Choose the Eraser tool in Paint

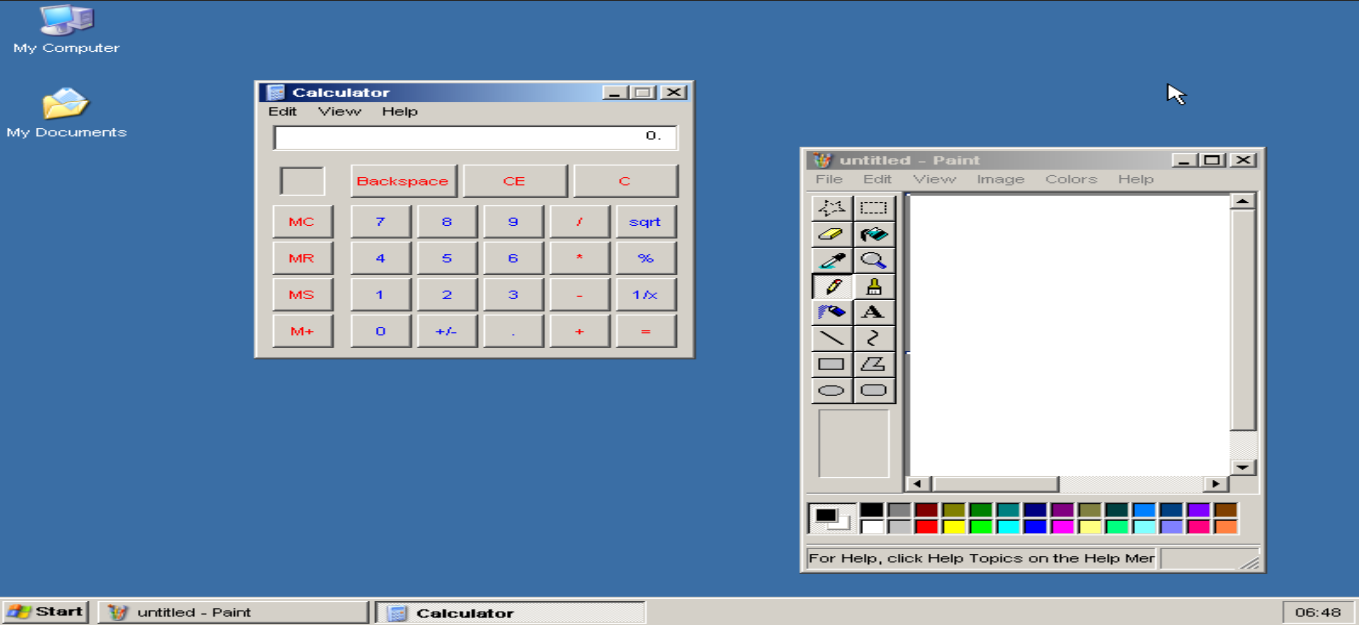(831, 234)
